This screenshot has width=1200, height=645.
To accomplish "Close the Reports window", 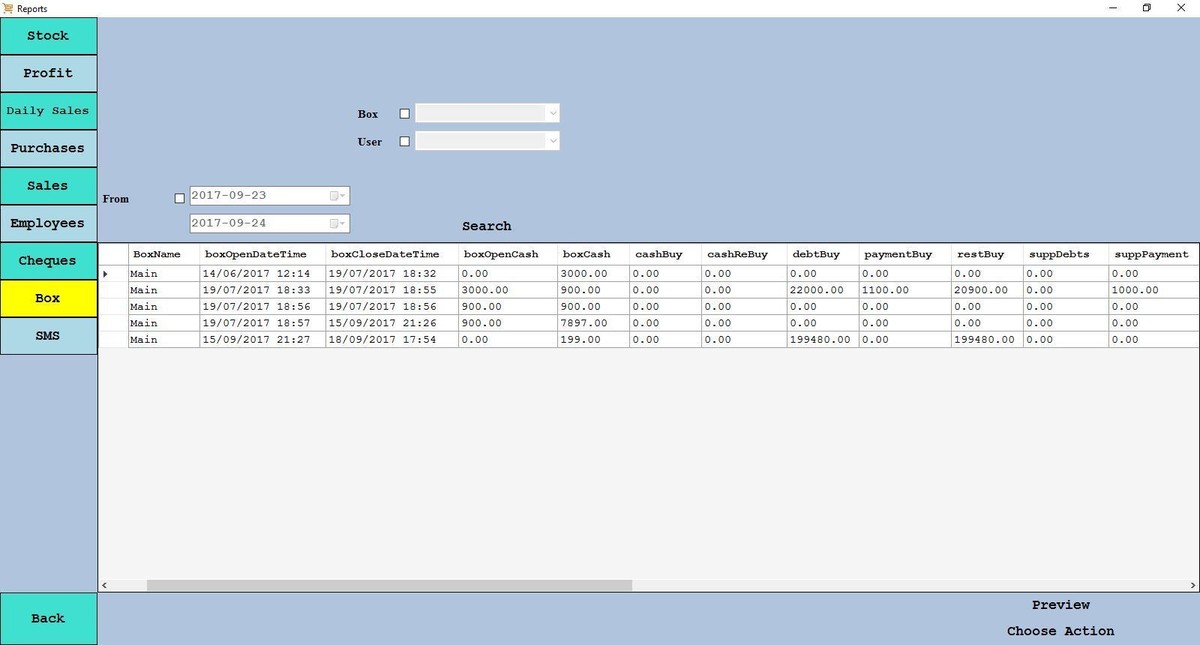I will pyautogui.click(x=1183, y=8).
